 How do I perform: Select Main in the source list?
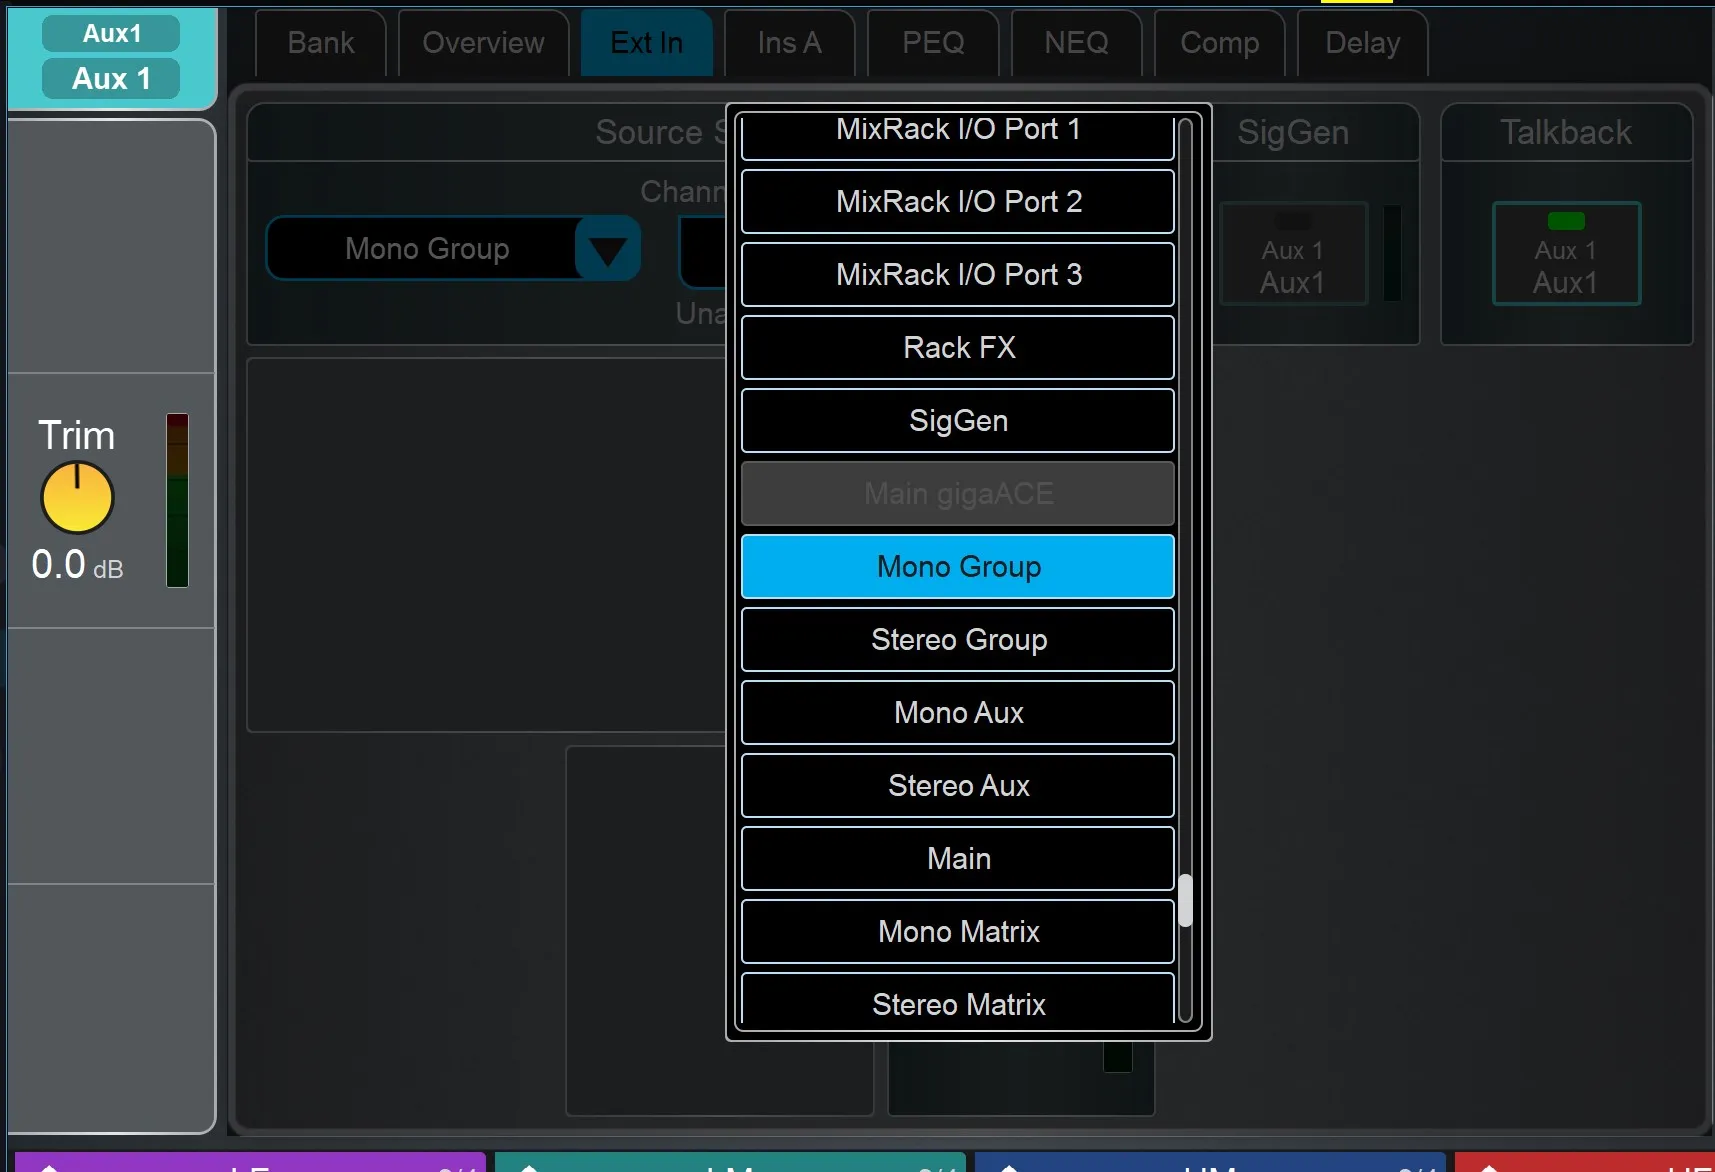(x=958, y=859)
